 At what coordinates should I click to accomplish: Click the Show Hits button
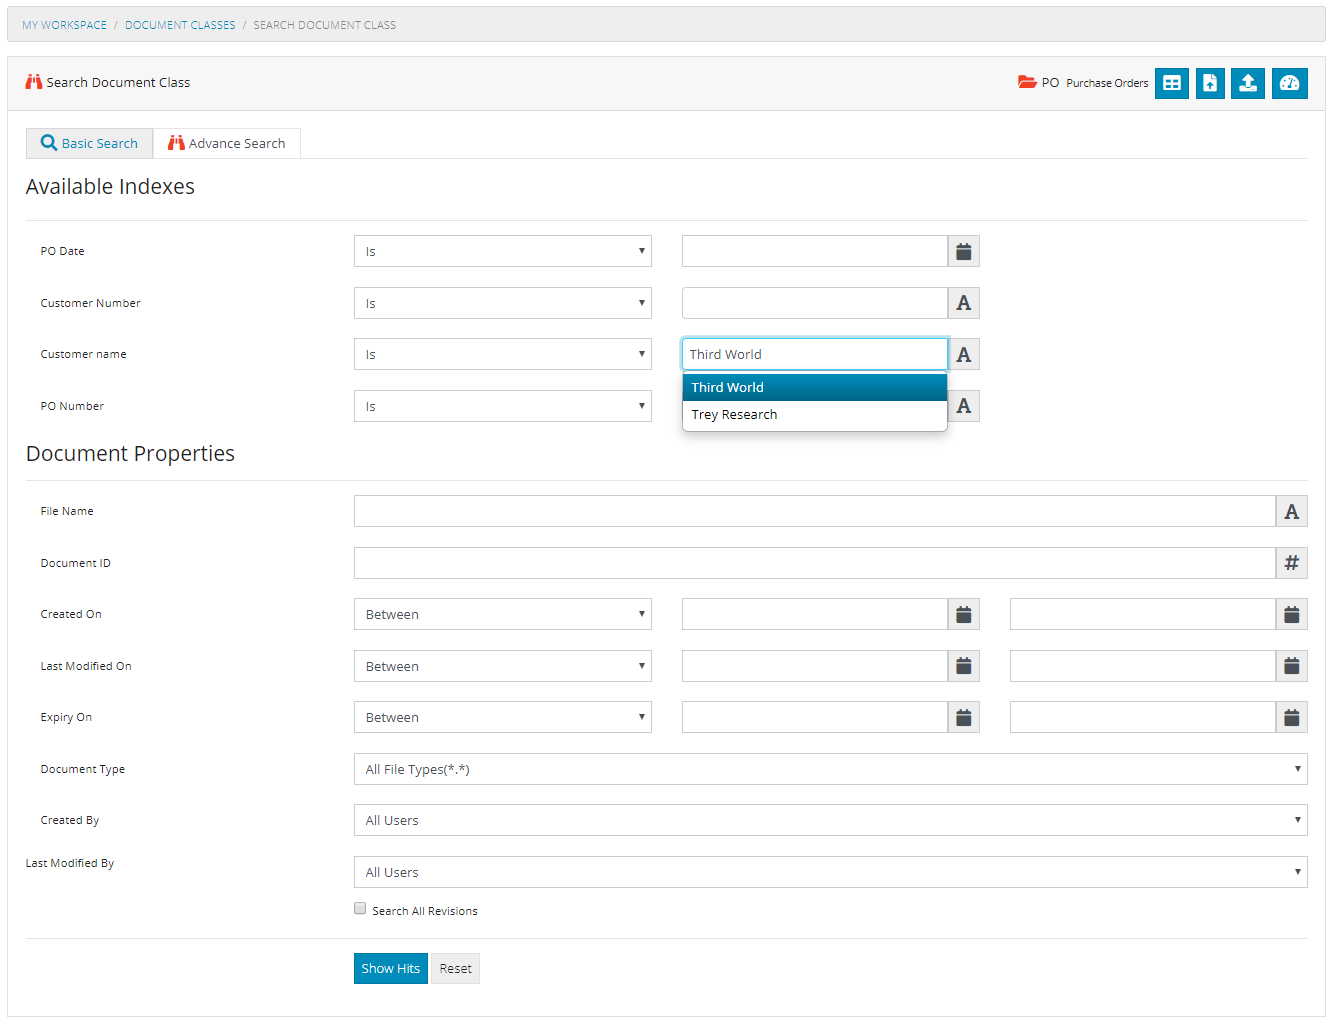pos(390,969)
